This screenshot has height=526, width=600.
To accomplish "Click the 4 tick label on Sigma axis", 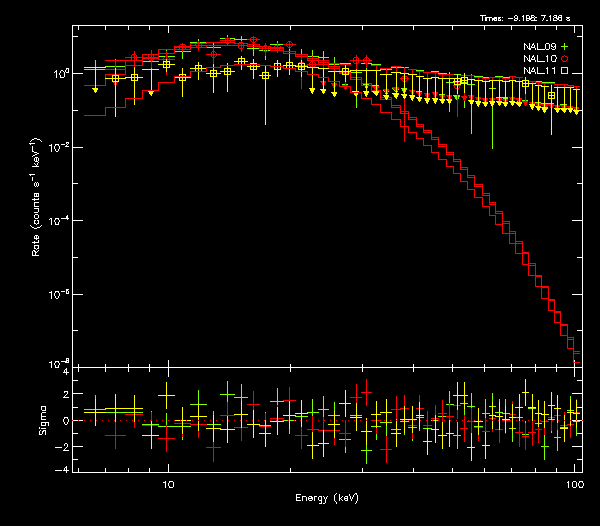I will [x=66, y=372].
